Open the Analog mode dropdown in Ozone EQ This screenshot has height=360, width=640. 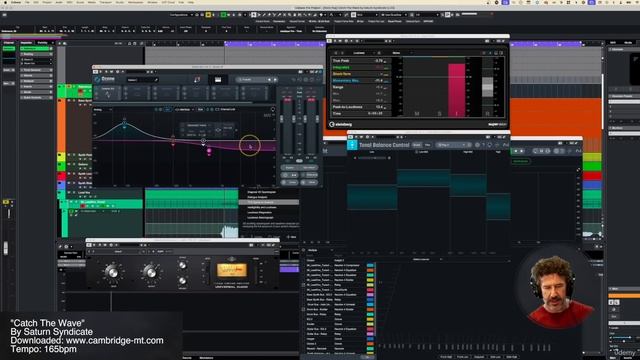coord(102,109)
